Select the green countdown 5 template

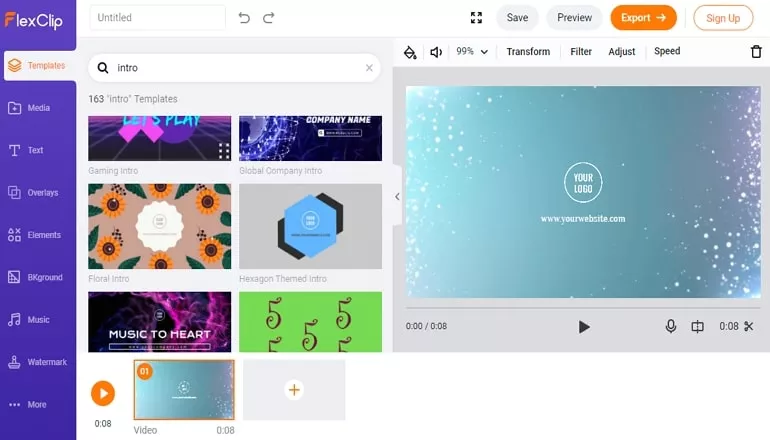tap(310, 322)
